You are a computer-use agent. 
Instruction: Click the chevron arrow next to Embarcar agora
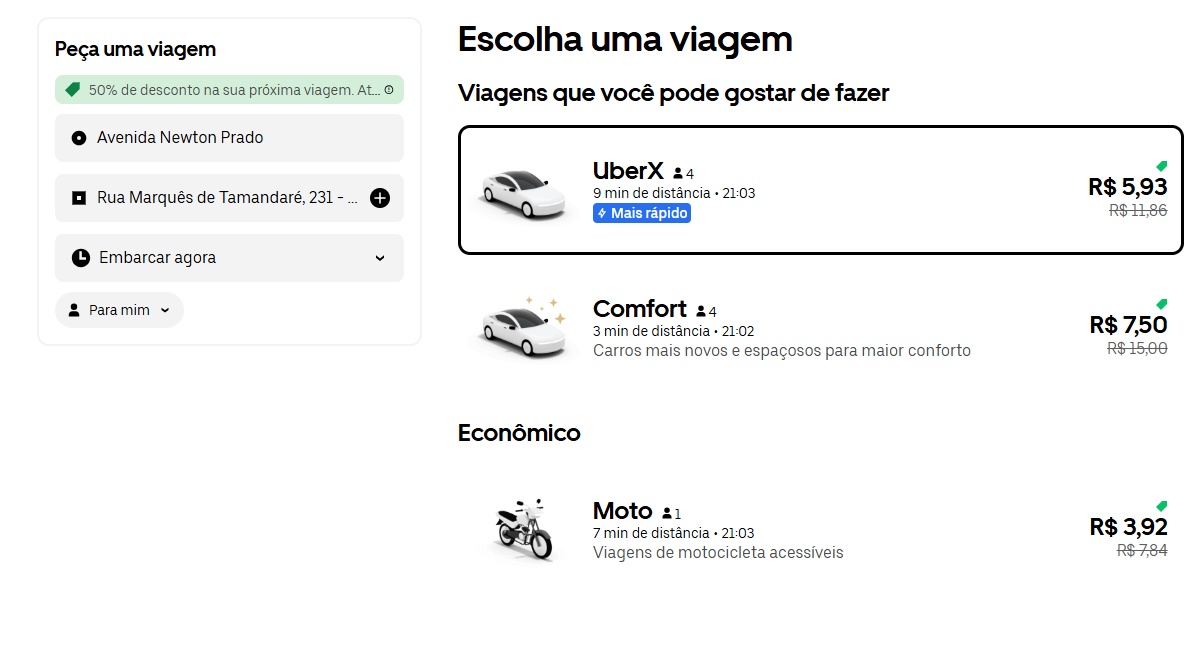(380, 258)
